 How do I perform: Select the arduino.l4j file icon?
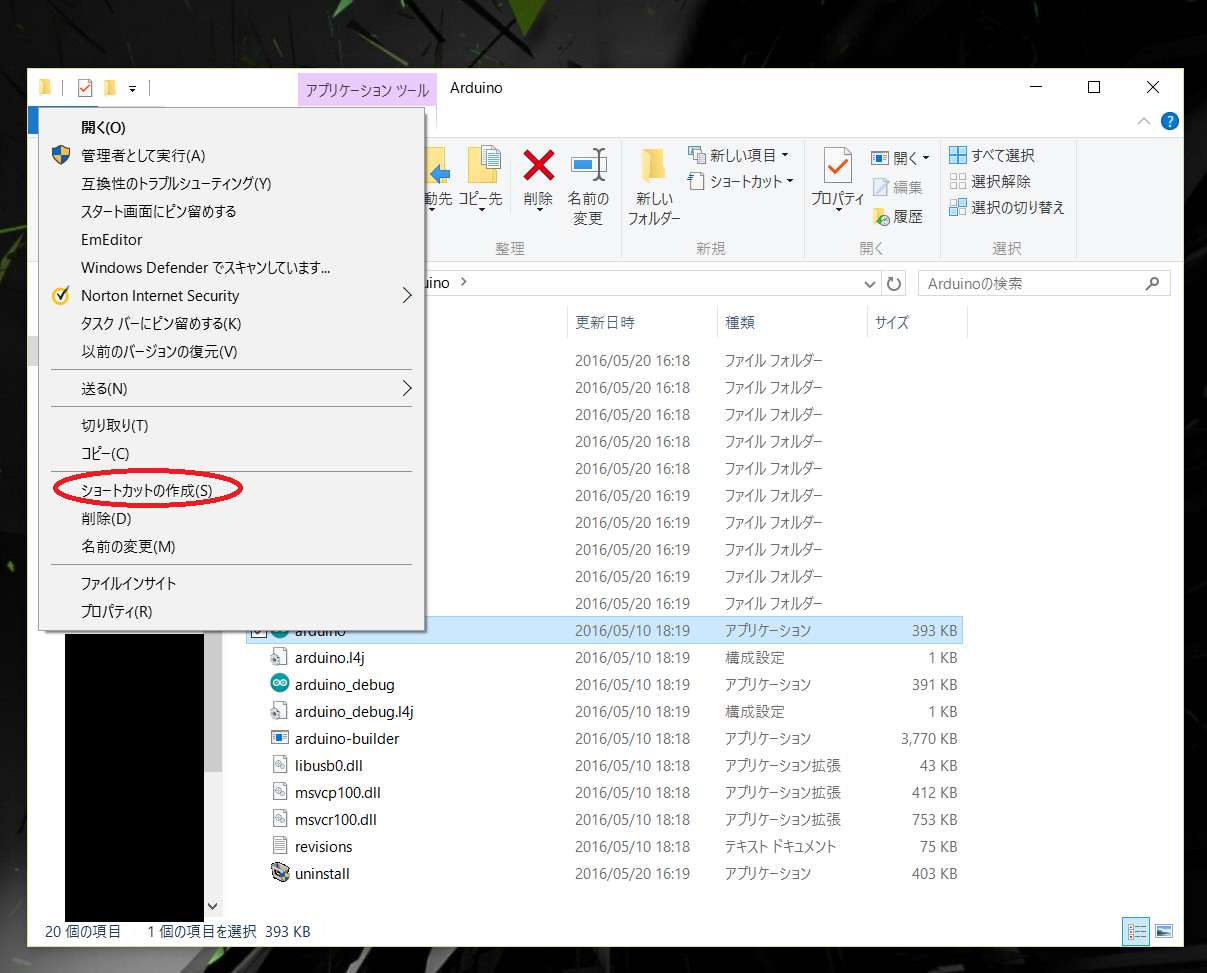pos(280,657)
